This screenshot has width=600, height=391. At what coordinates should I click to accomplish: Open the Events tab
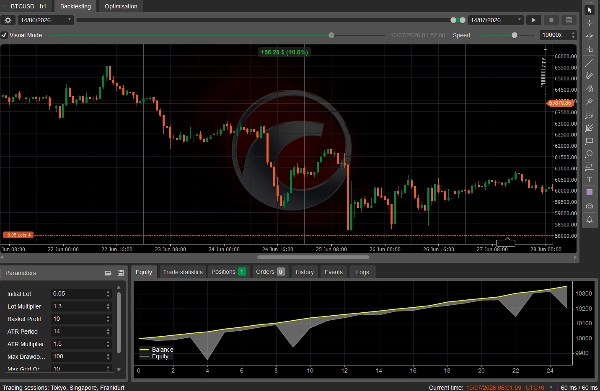click(333, 272)
